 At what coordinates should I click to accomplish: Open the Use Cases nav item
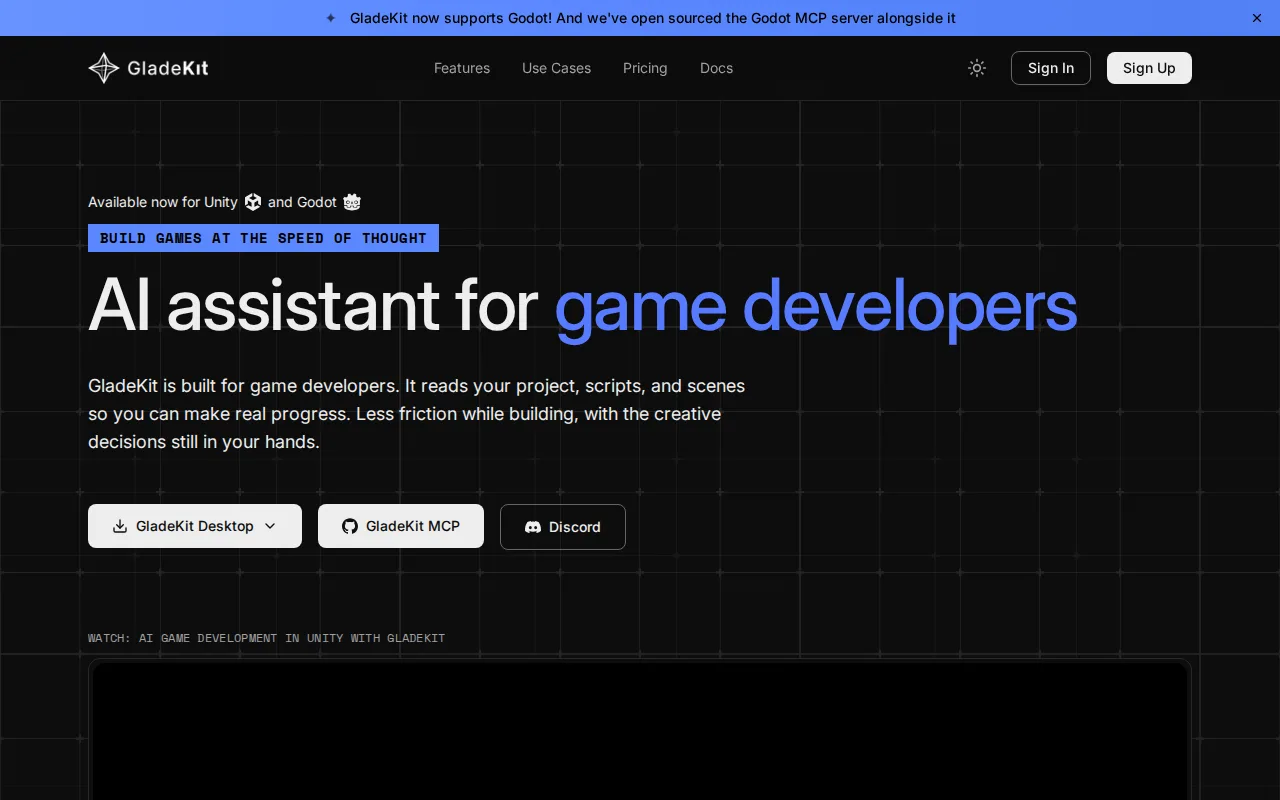coord(556,68)
